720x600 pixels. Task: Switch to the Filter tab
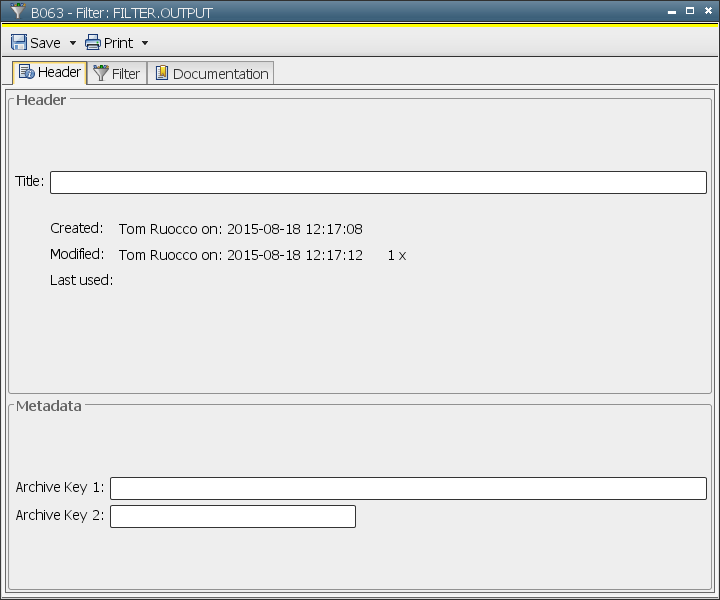[x=125, y=74]
